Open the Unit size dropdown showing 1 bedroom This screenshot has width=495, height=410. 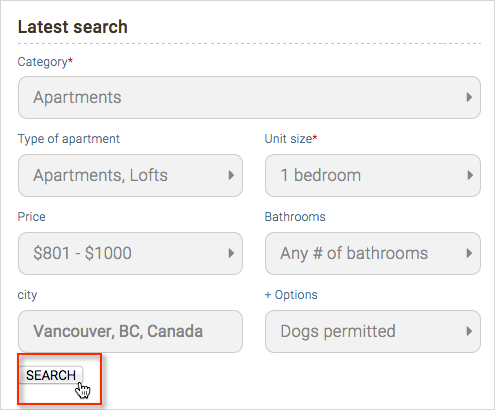(373, 175)
